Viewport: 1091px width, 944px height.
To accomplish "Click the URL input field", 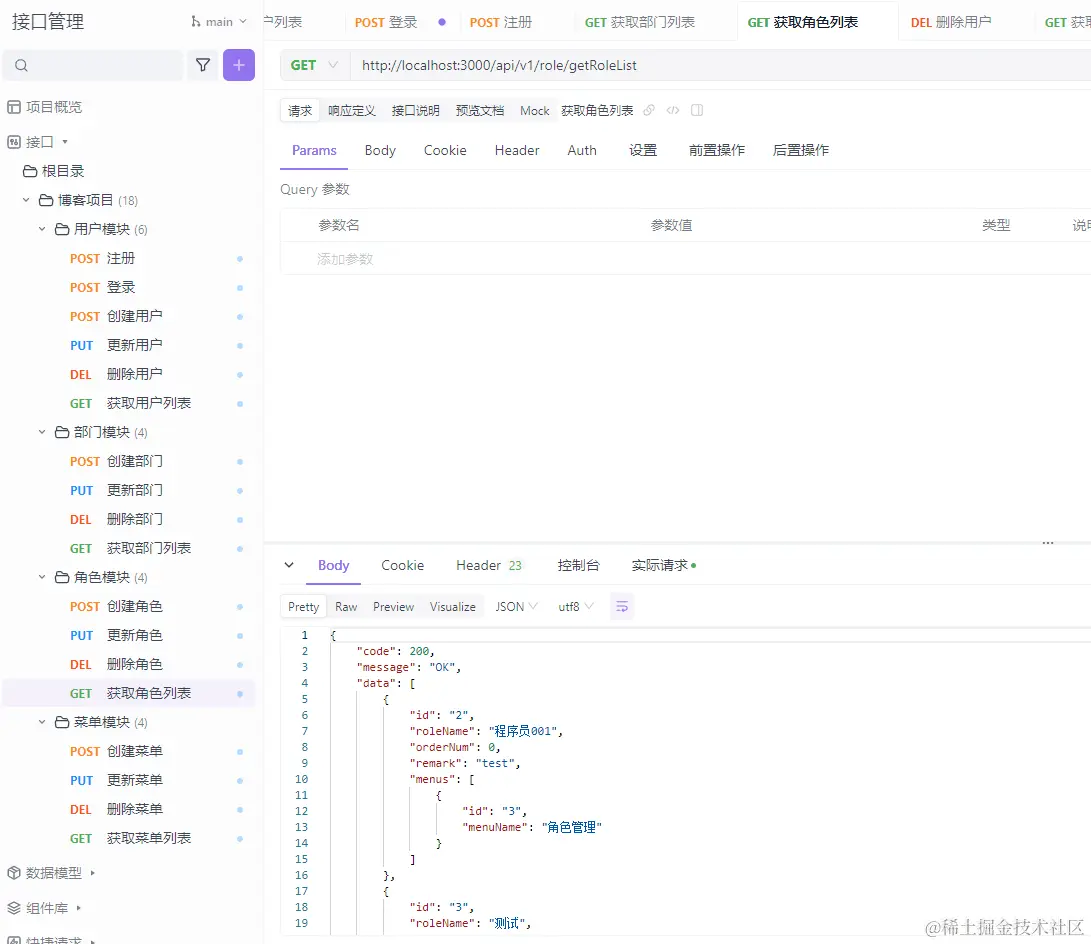I will click(x=721, y=65).
